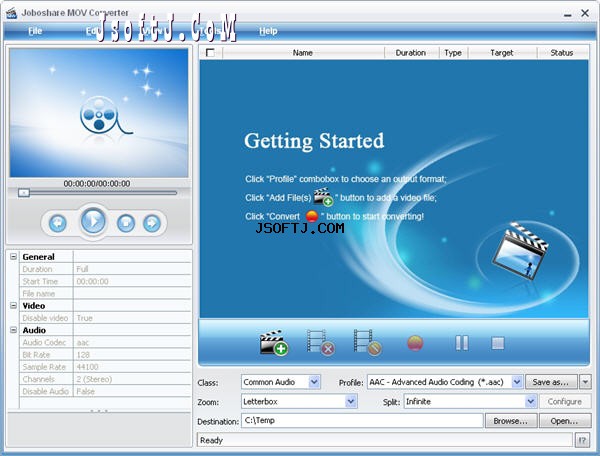Click the Clear list filmstrip icon
The height and width of the screenshot is (456, 600).
(x=368, y=342)
